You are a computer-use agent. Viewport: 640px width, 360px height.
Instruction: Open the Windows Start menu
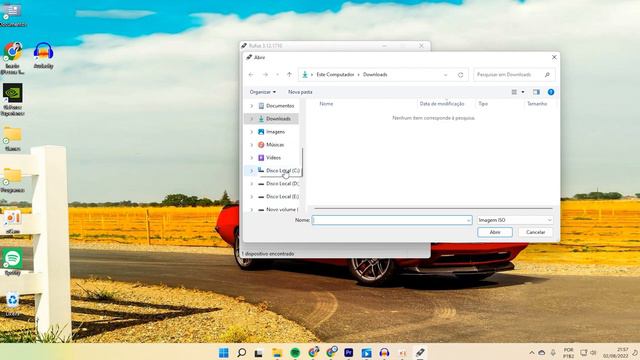click(224, 352)
